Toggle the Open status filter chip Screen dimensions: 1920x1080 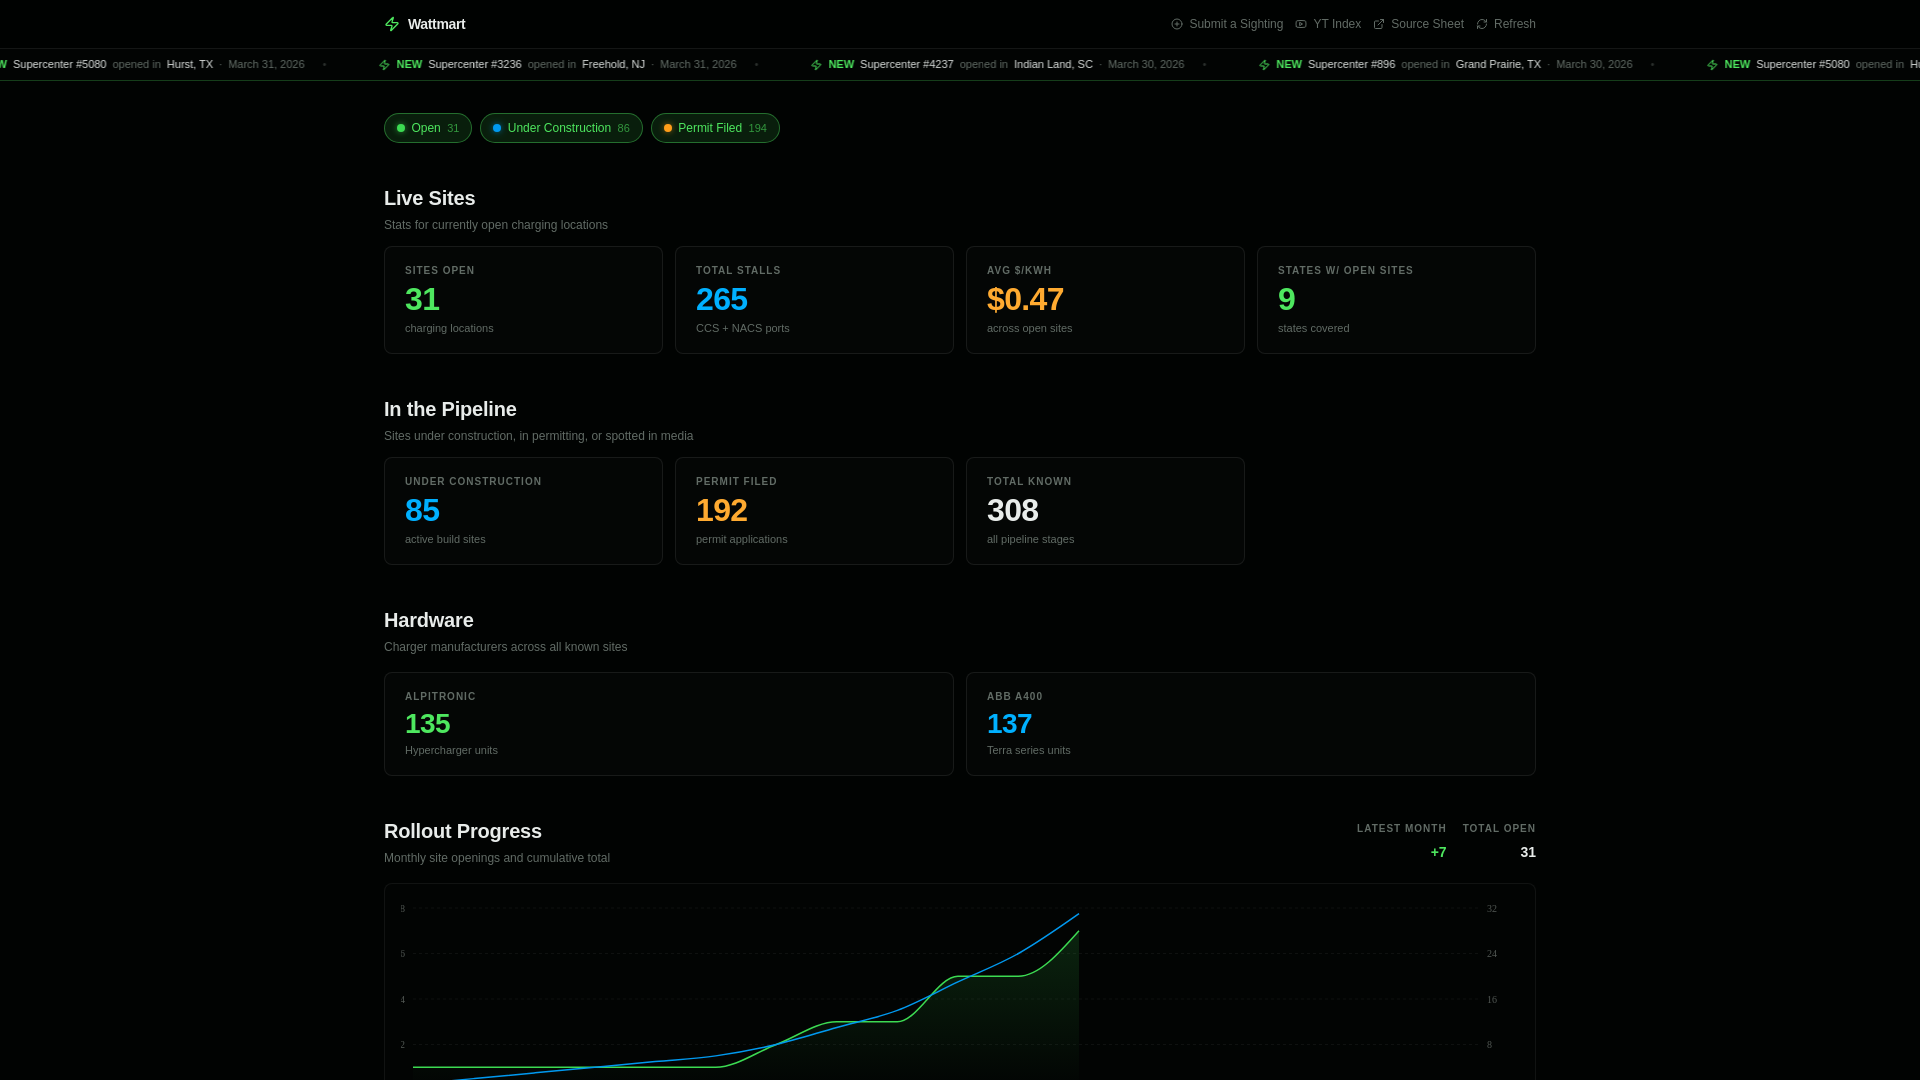pos(427,128)
